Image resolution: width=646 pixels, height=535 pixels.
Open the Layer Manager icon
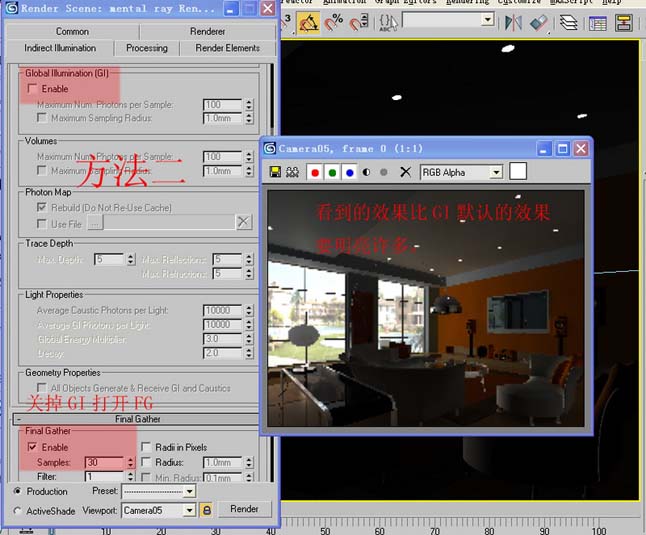tap(569, 23)
